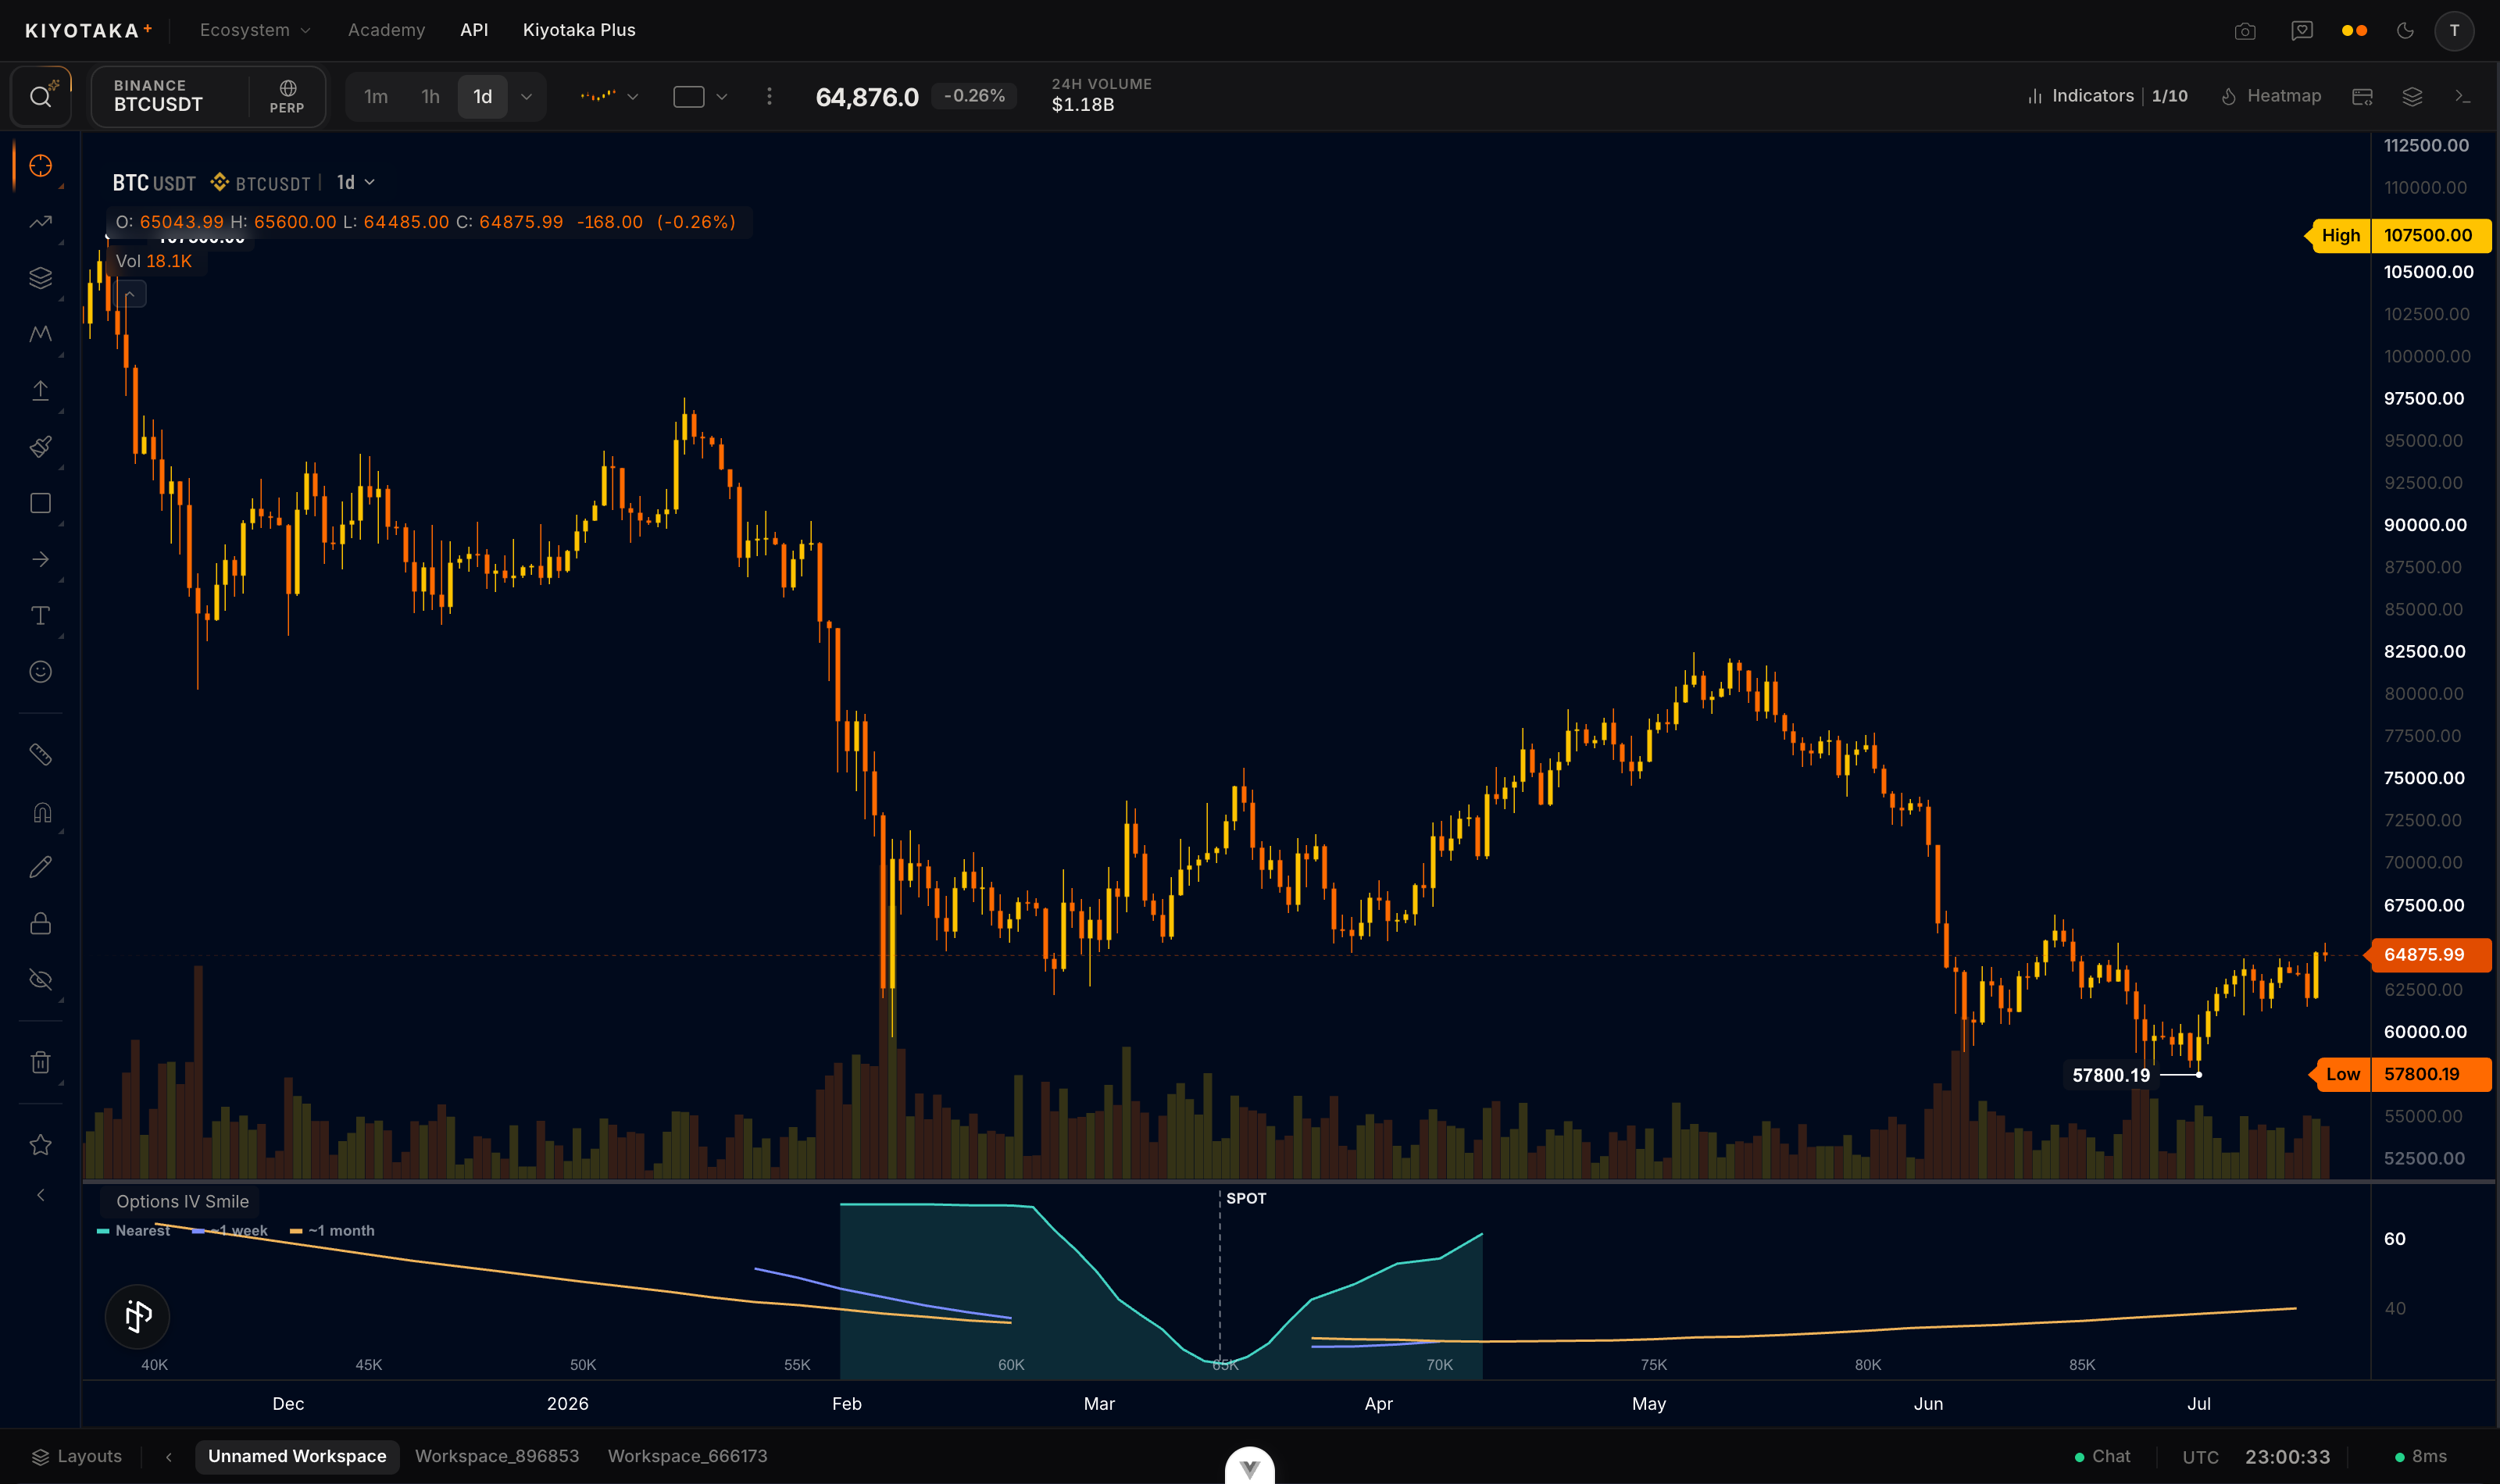
Task: Click the trash delete drawings icon
Action: [40, 1063]
